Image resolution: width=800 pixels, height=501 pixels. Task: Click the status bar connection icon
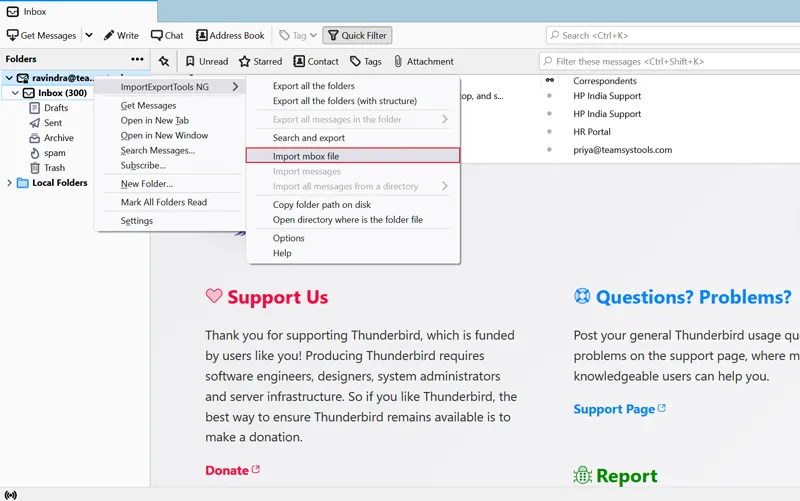click(x=10, y=495)
